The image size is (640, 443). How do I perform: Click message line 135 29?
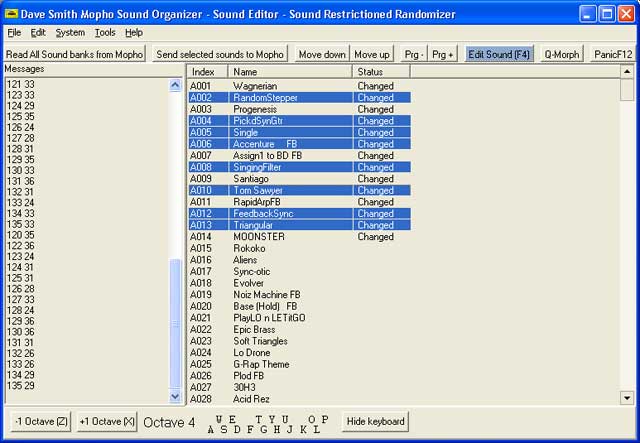coord(20,386)
